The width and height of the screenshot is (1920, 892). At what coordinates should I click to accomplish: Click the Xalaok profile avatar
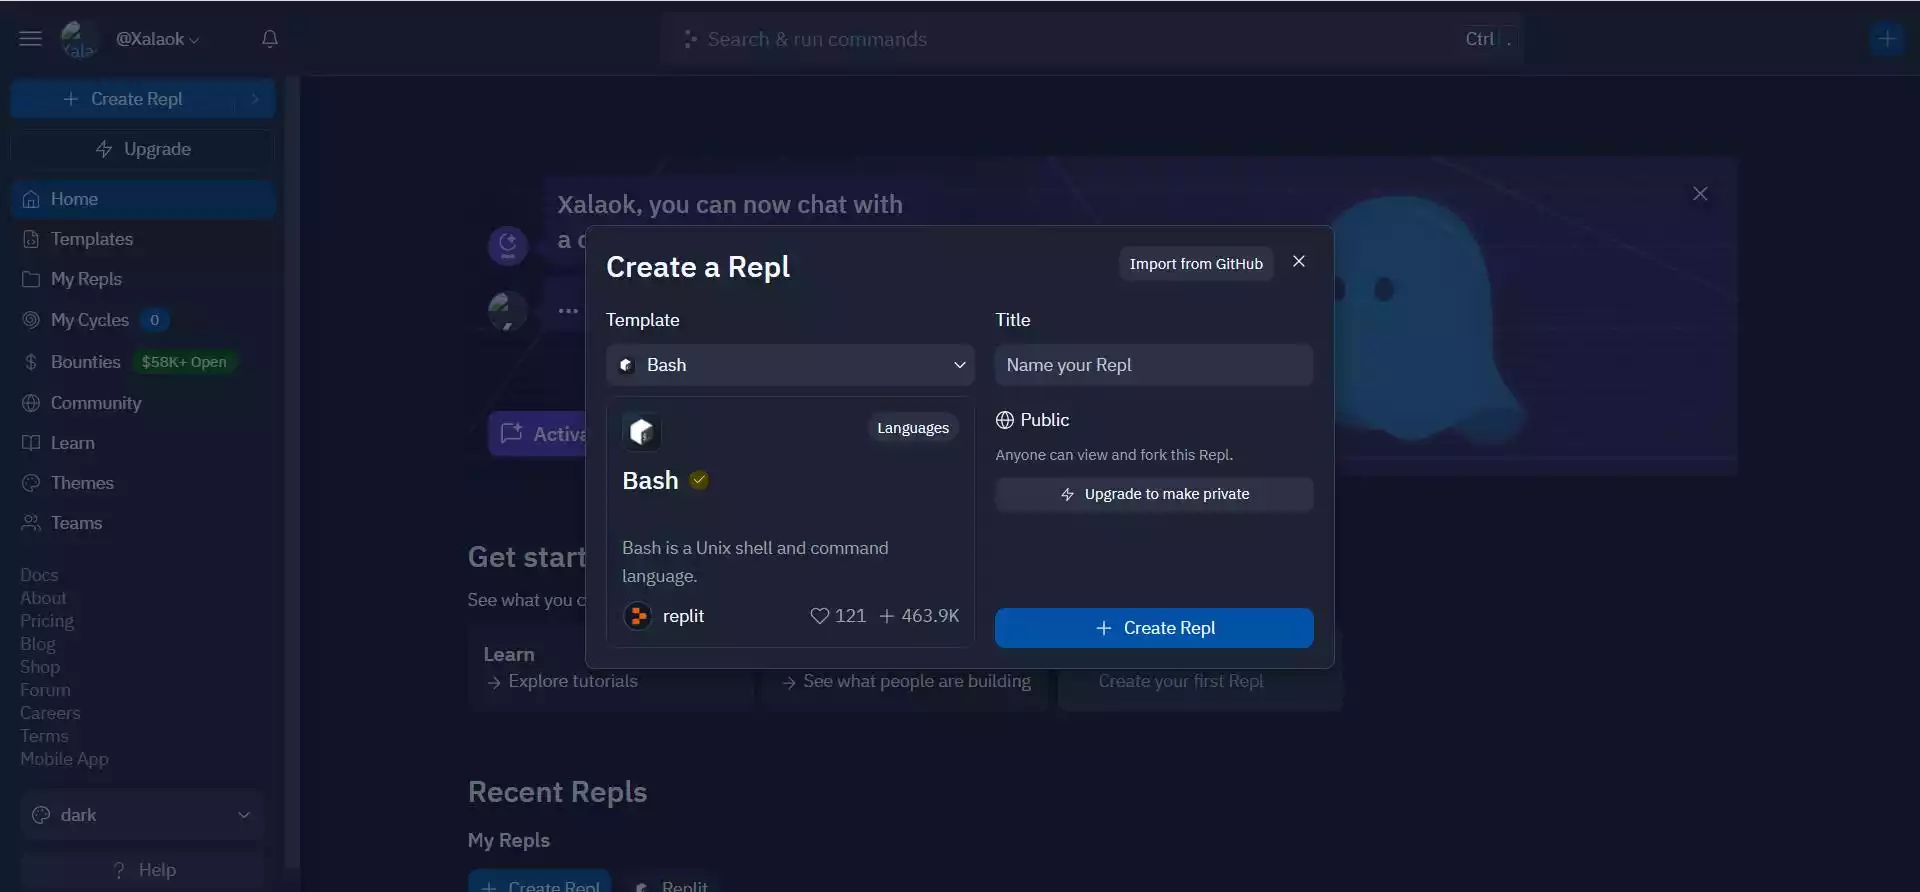pyautogui.click(x=78, y=39)
